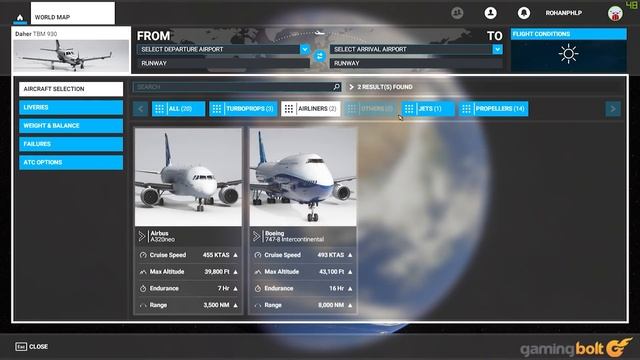Click the Airbus Max Altitude icon
The width and height of the screenshot is (640, 360).
pyautogui.click(x=143, y=272)
